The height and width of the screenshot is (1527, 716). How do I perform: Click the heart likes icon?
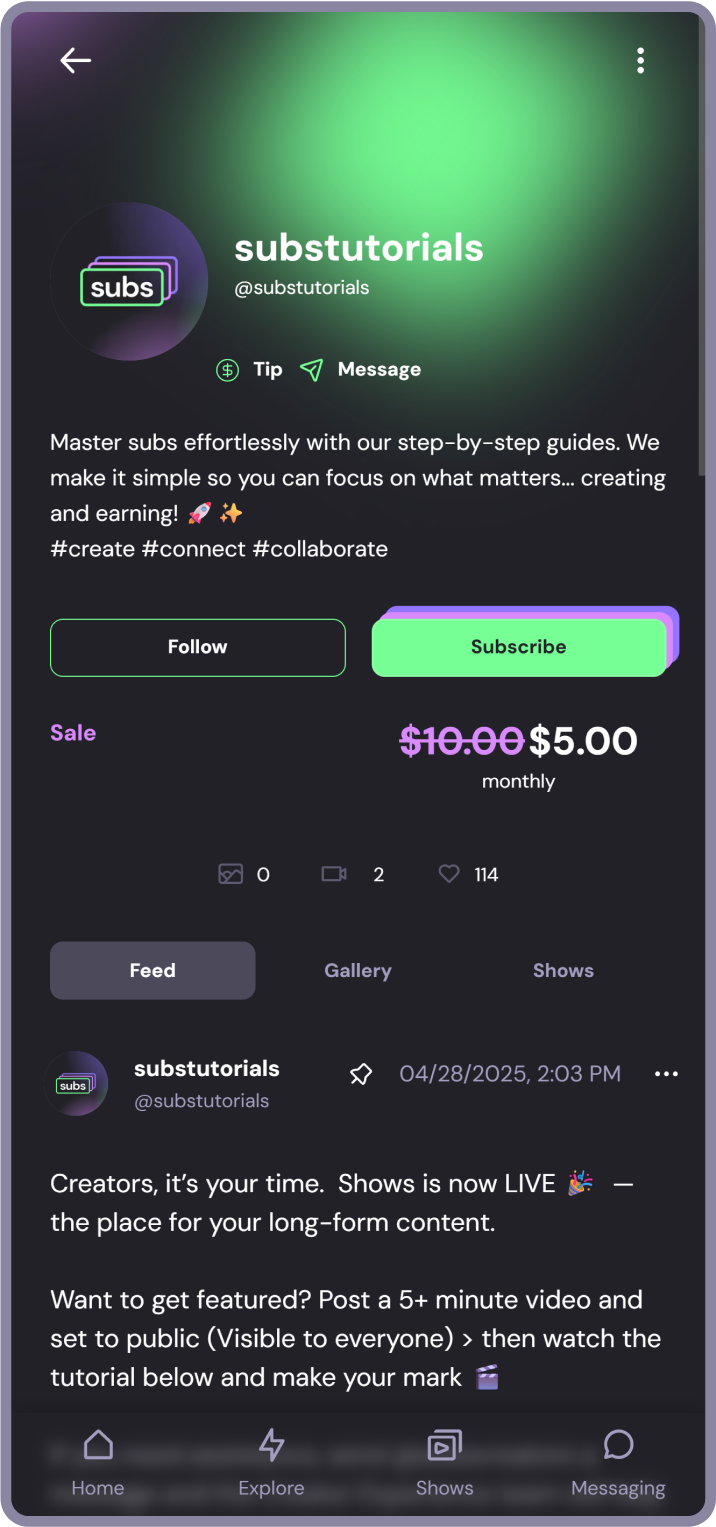click(x=449, y=874)
